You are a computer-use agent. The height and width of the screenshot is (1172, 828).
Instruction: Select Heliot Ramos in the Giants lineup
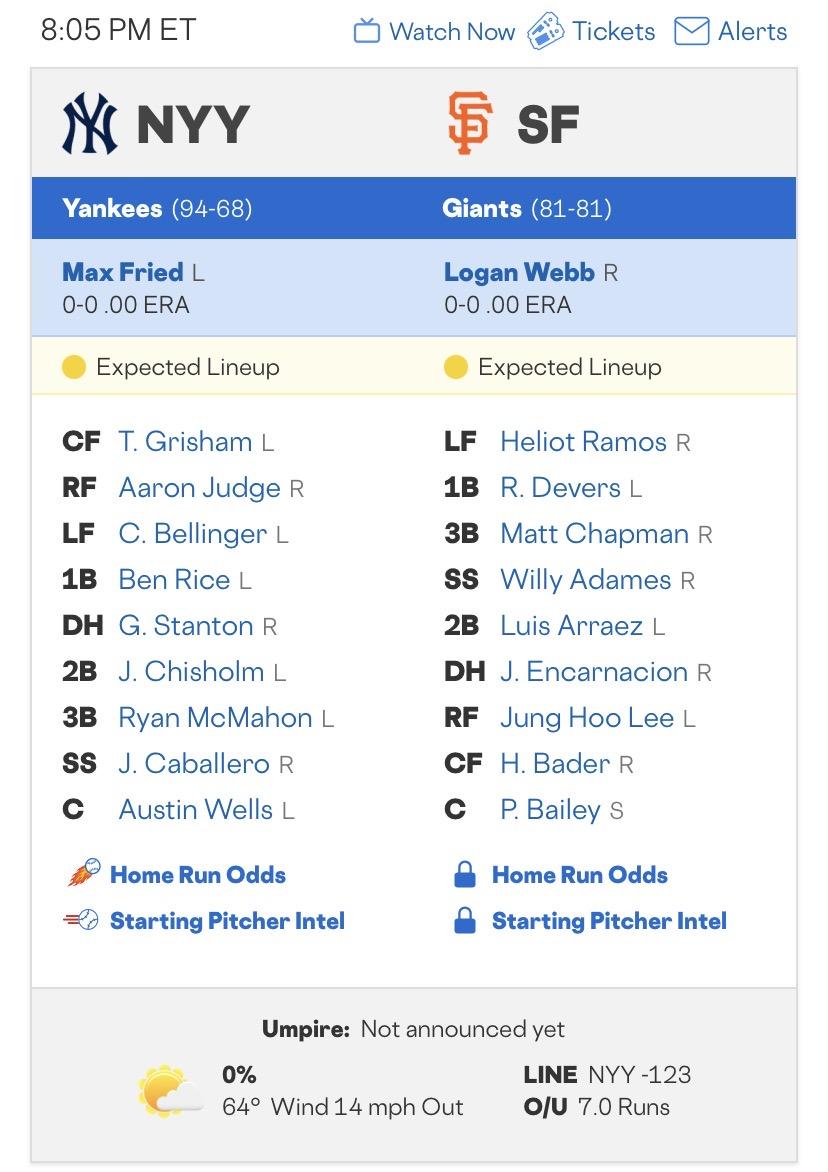coord(583,442)
